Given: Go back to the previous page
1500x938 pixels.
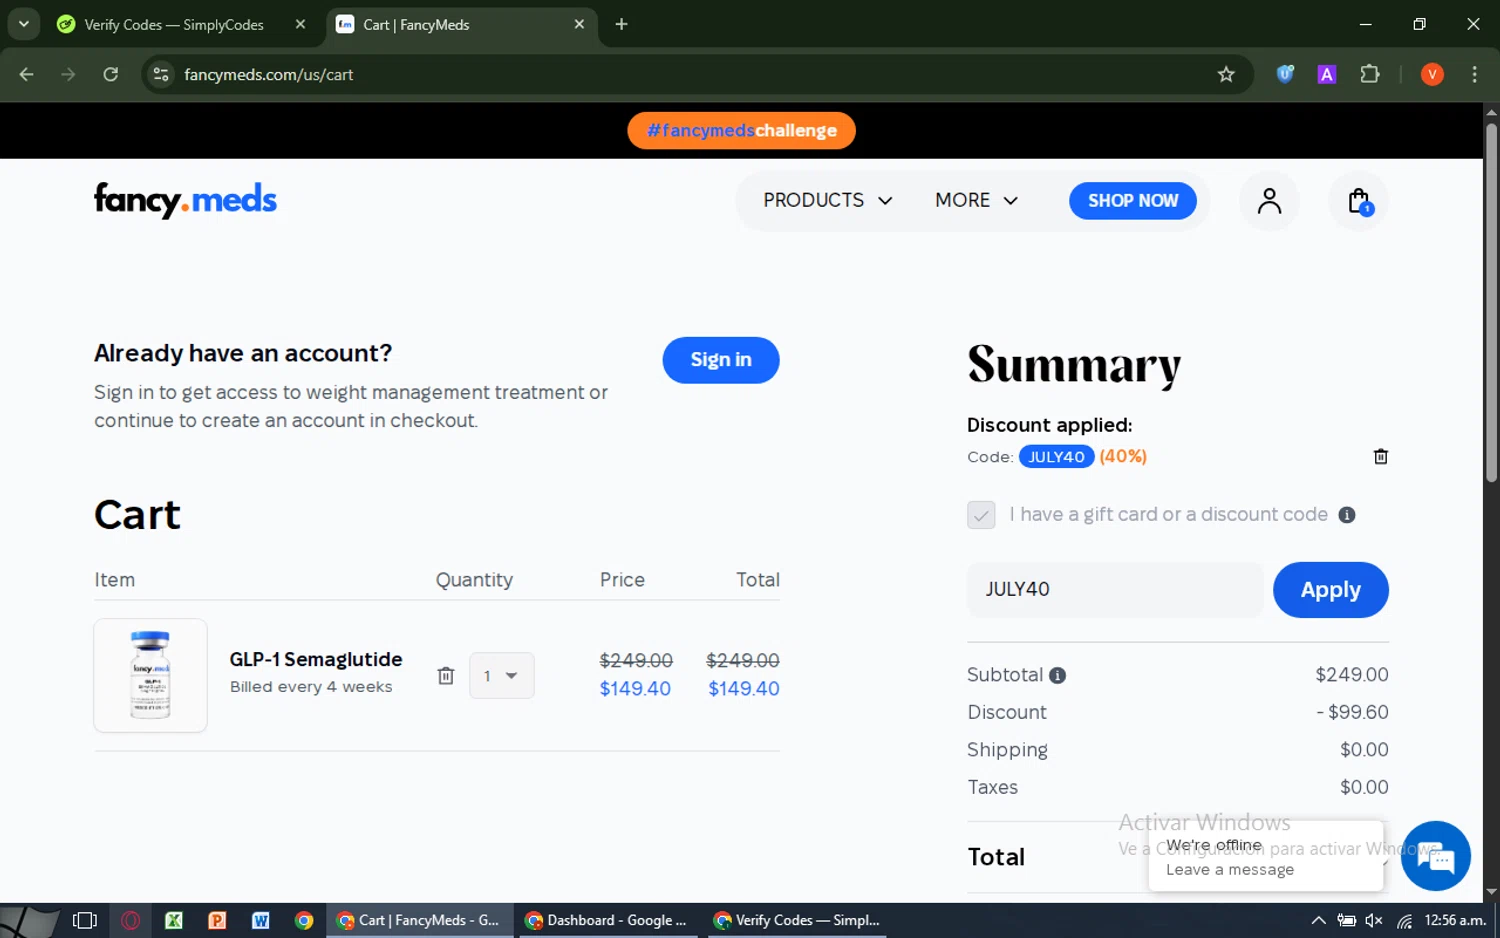Looking at the screenshot, I should coord(27,74).
